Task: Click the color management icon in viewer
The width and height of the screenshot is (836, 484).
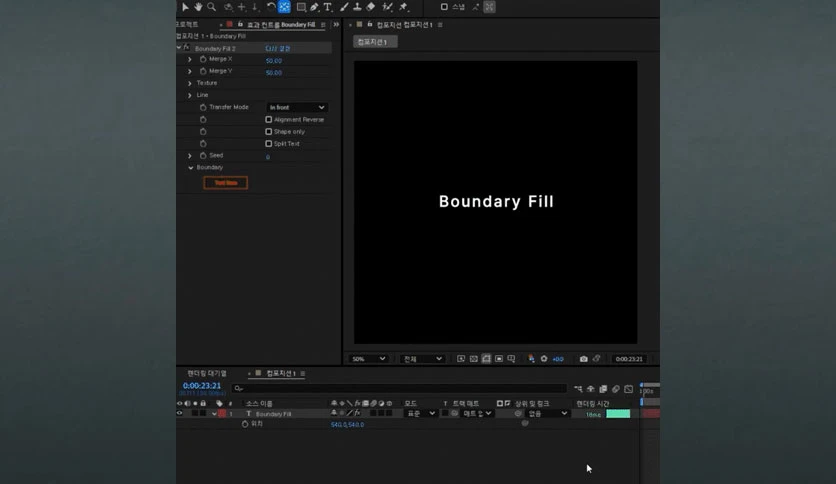Action: [x=531, y=359]
